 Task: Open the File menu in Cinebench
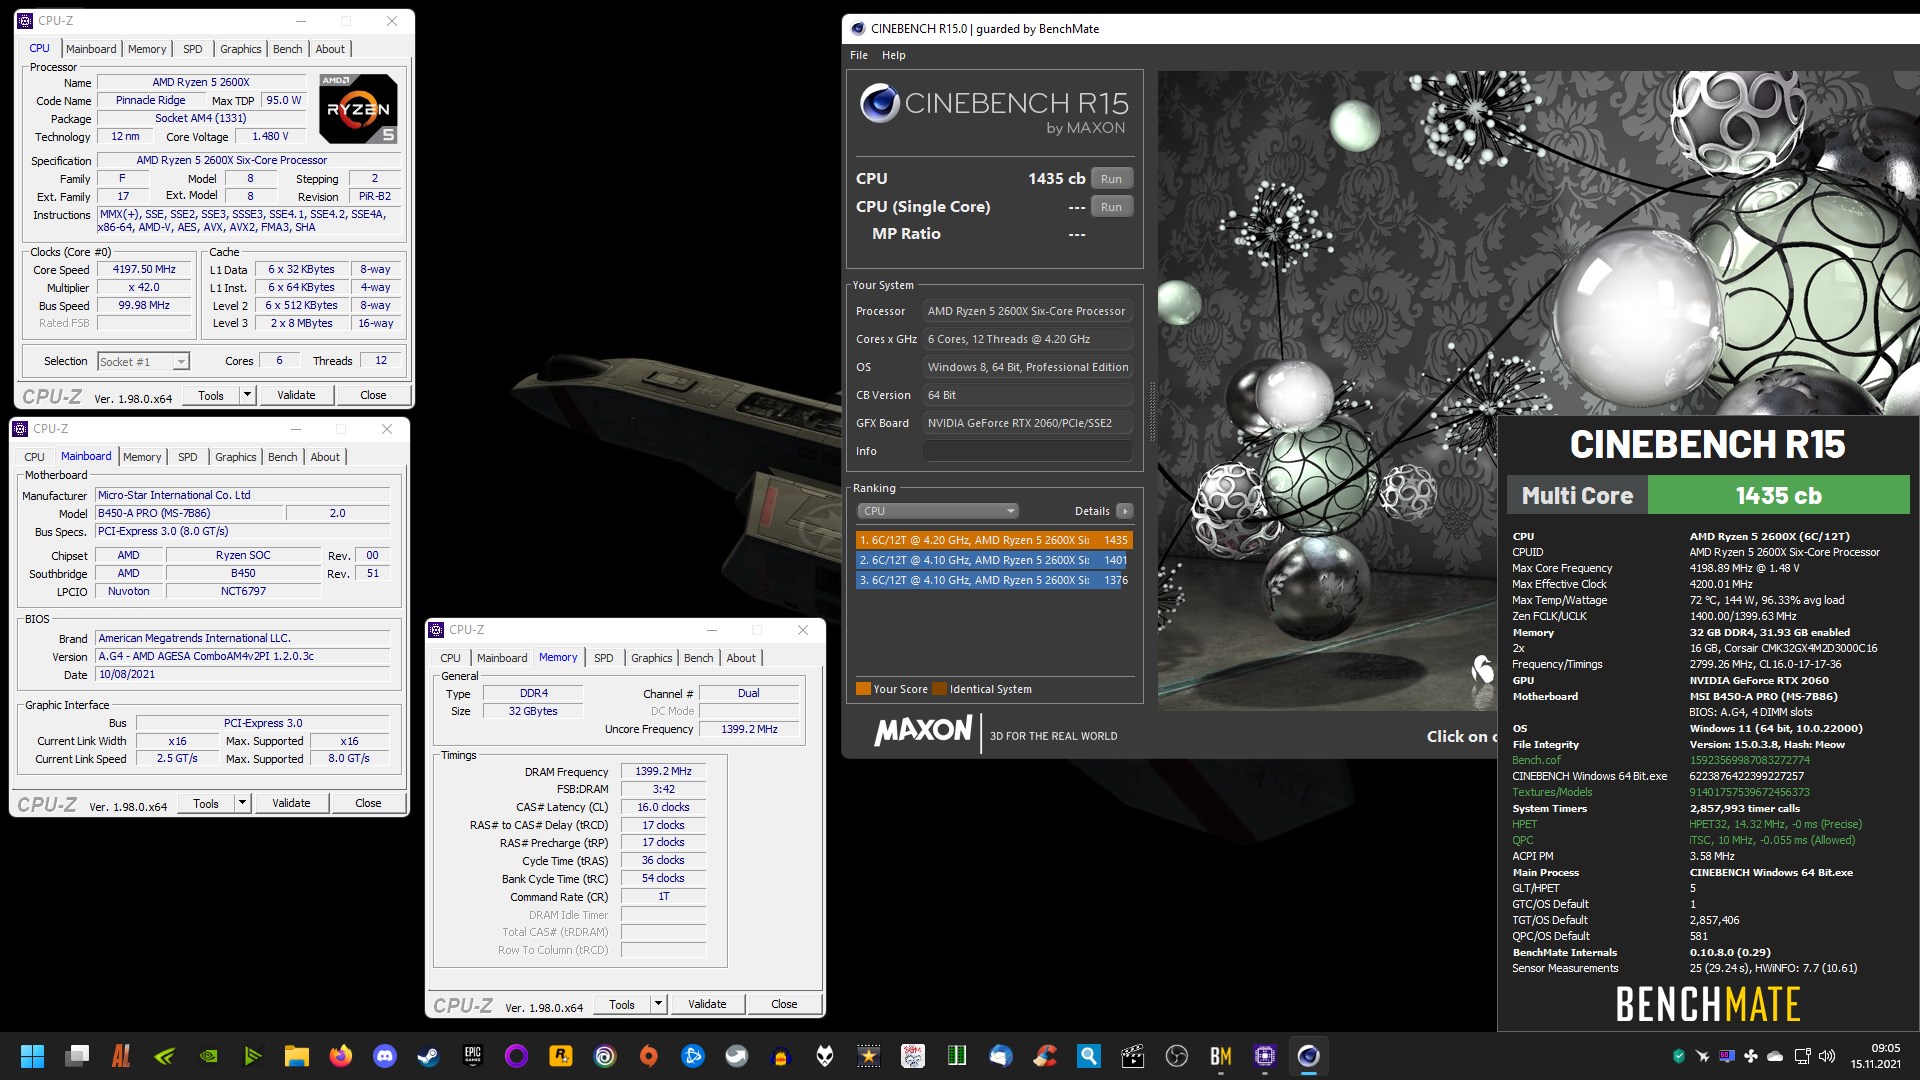coord(859,55)
